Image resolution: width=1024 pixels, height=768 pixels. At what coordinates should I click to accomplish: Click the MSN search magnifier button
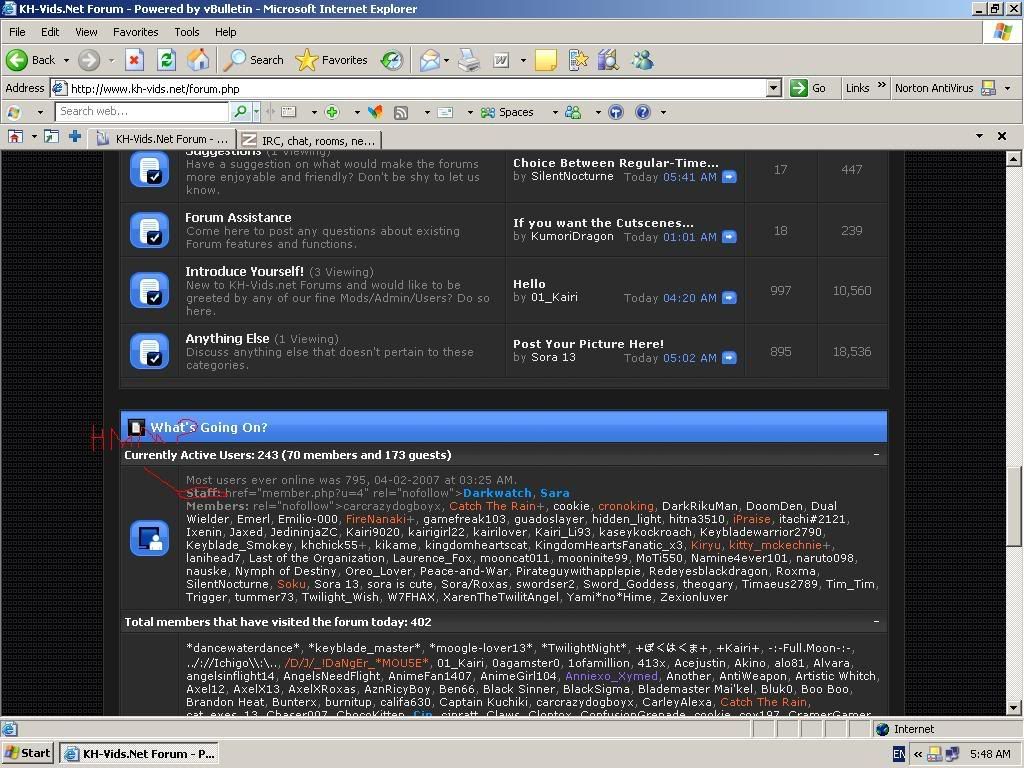point(240,112)
